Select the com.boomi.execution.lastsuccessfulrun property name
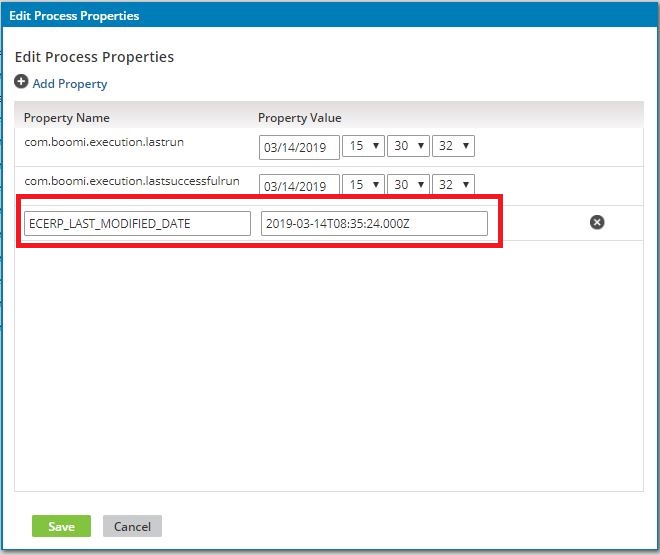 click(x=132, y=181)
